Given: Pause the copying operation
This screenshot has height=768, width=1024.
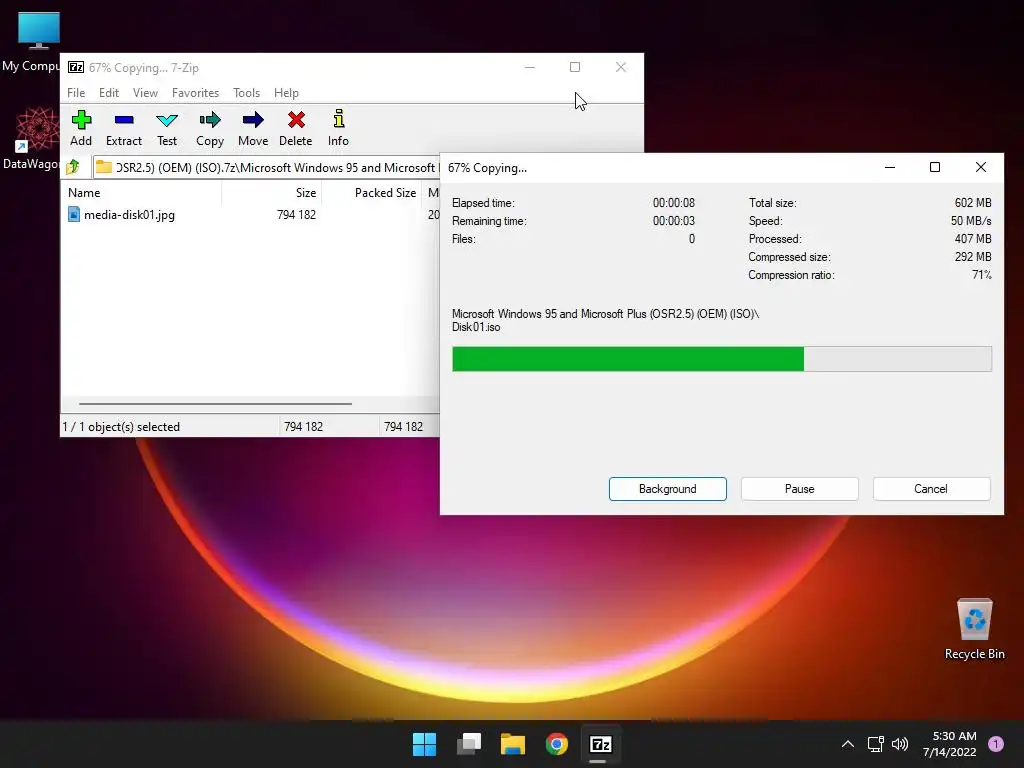Looking at the screenshot, I should click(799, 489).
